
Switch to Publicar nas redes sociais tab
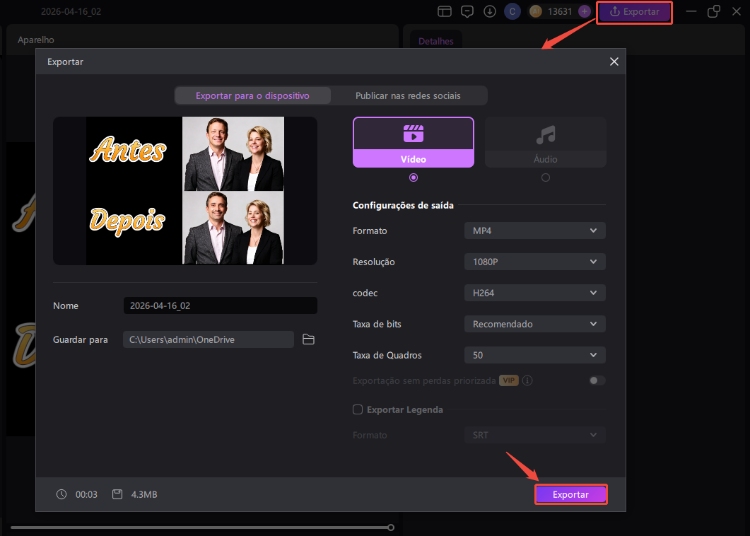coord(408,96)
